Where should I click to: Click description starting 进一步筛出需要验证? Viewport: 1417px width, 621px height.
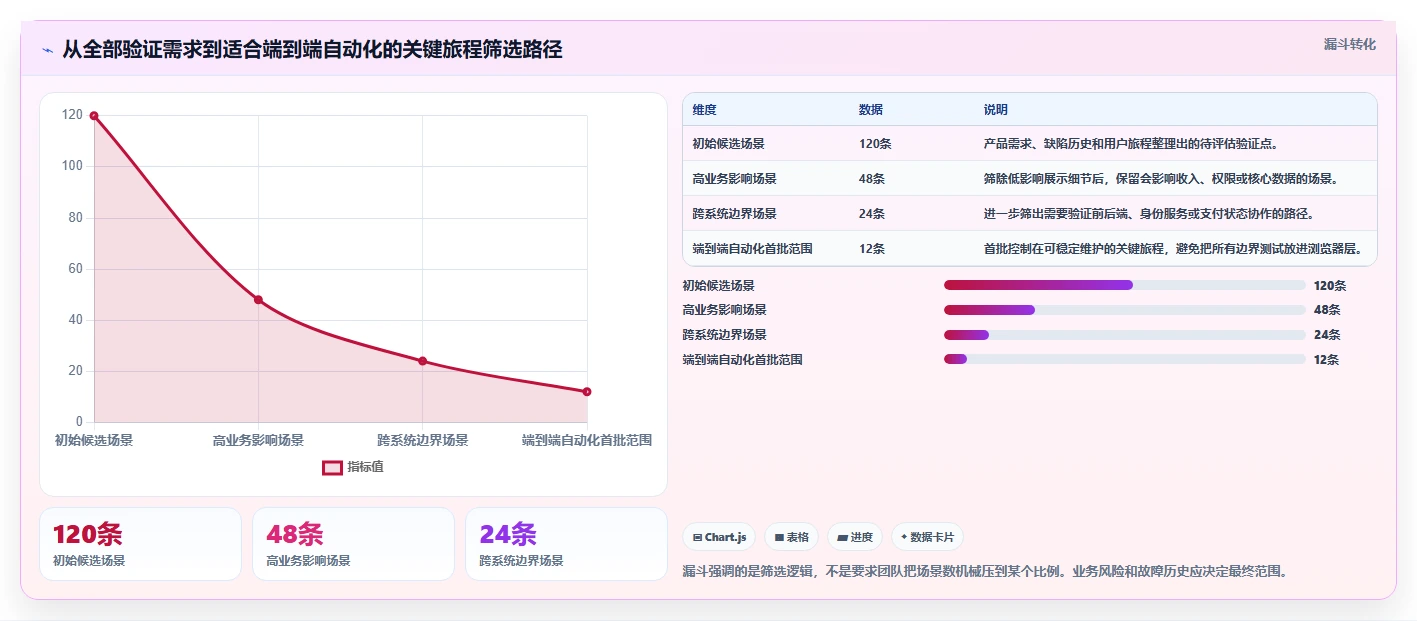coord(1149,214)
